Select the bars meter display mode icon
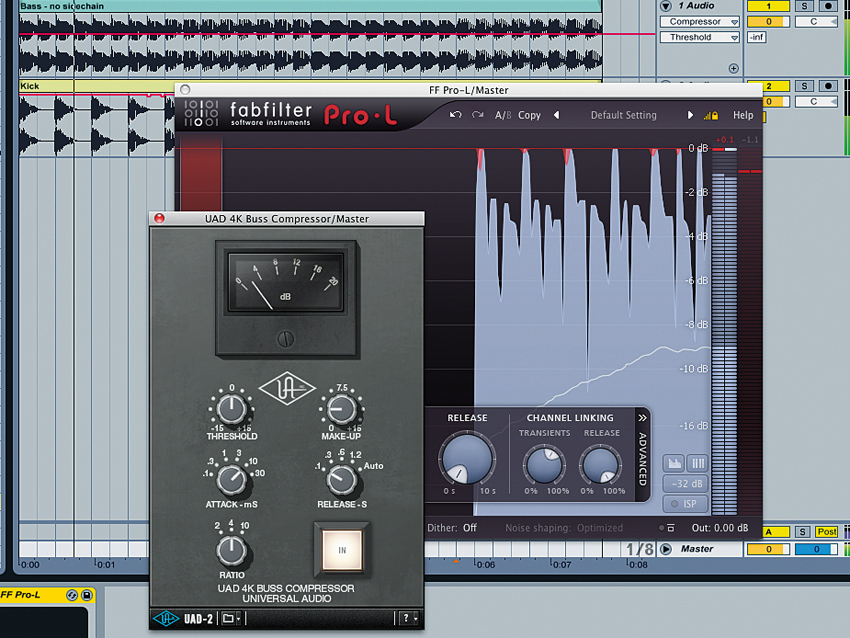Viewport: 850px width, 638px height. pos(698,463)
